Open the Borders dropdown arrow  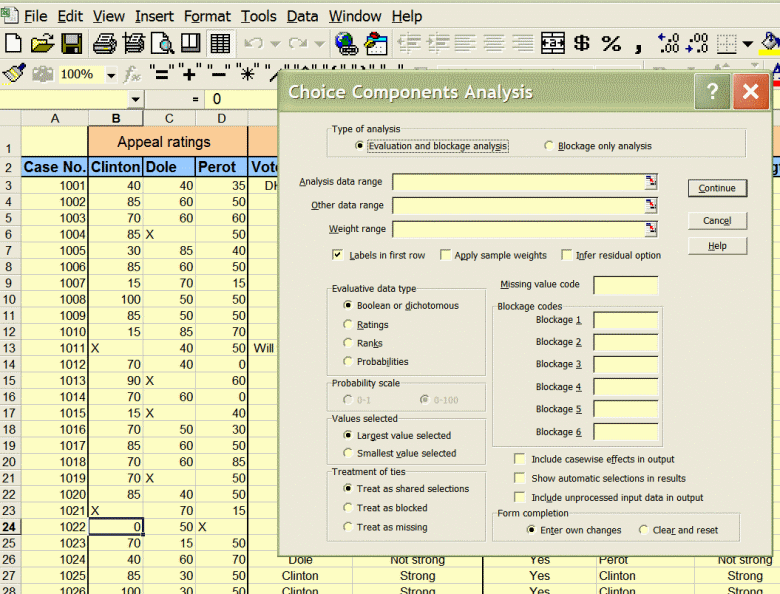pyautogui.click(x=747, y=44)
